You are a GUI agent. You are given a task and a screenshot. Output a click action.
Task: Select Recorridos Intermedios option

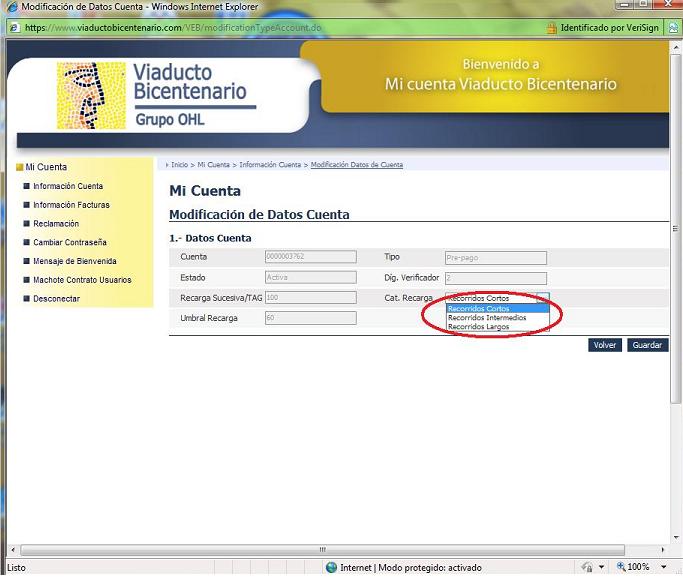[497, 317]
